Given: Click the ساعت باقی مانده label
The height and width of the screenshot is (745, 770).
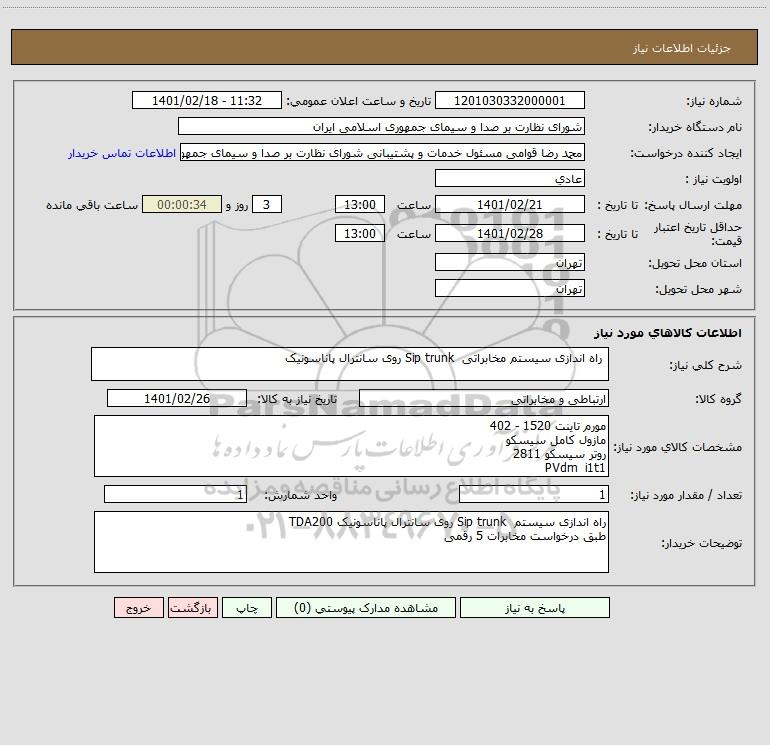Looking at the screenshot, I should point(92,205).
